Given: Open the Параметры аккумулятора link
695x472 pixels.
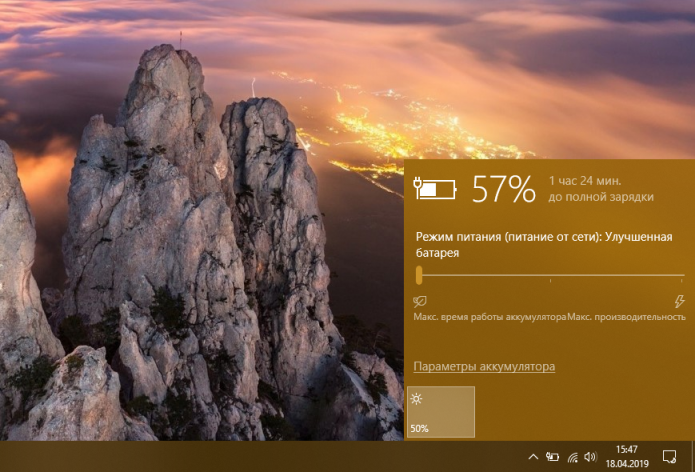Looking at the screenshot, I should point(484,367).
